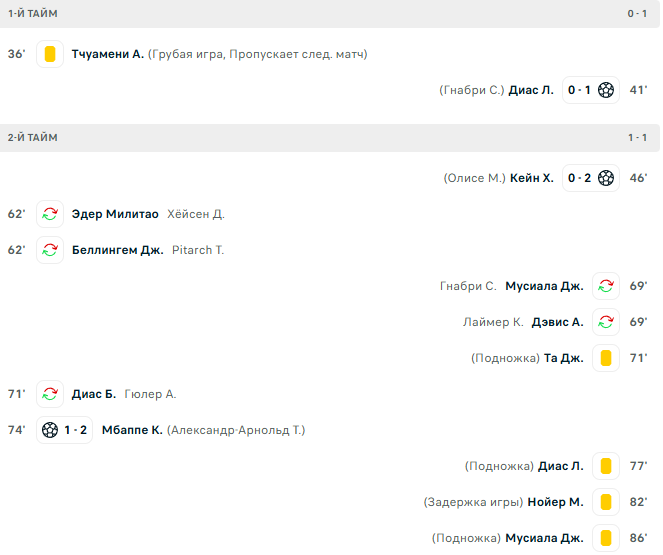Viewport: 663px width, 555px height.
Task: Click the 1-2 goal icon for Мбаппе
Action: 50,430
